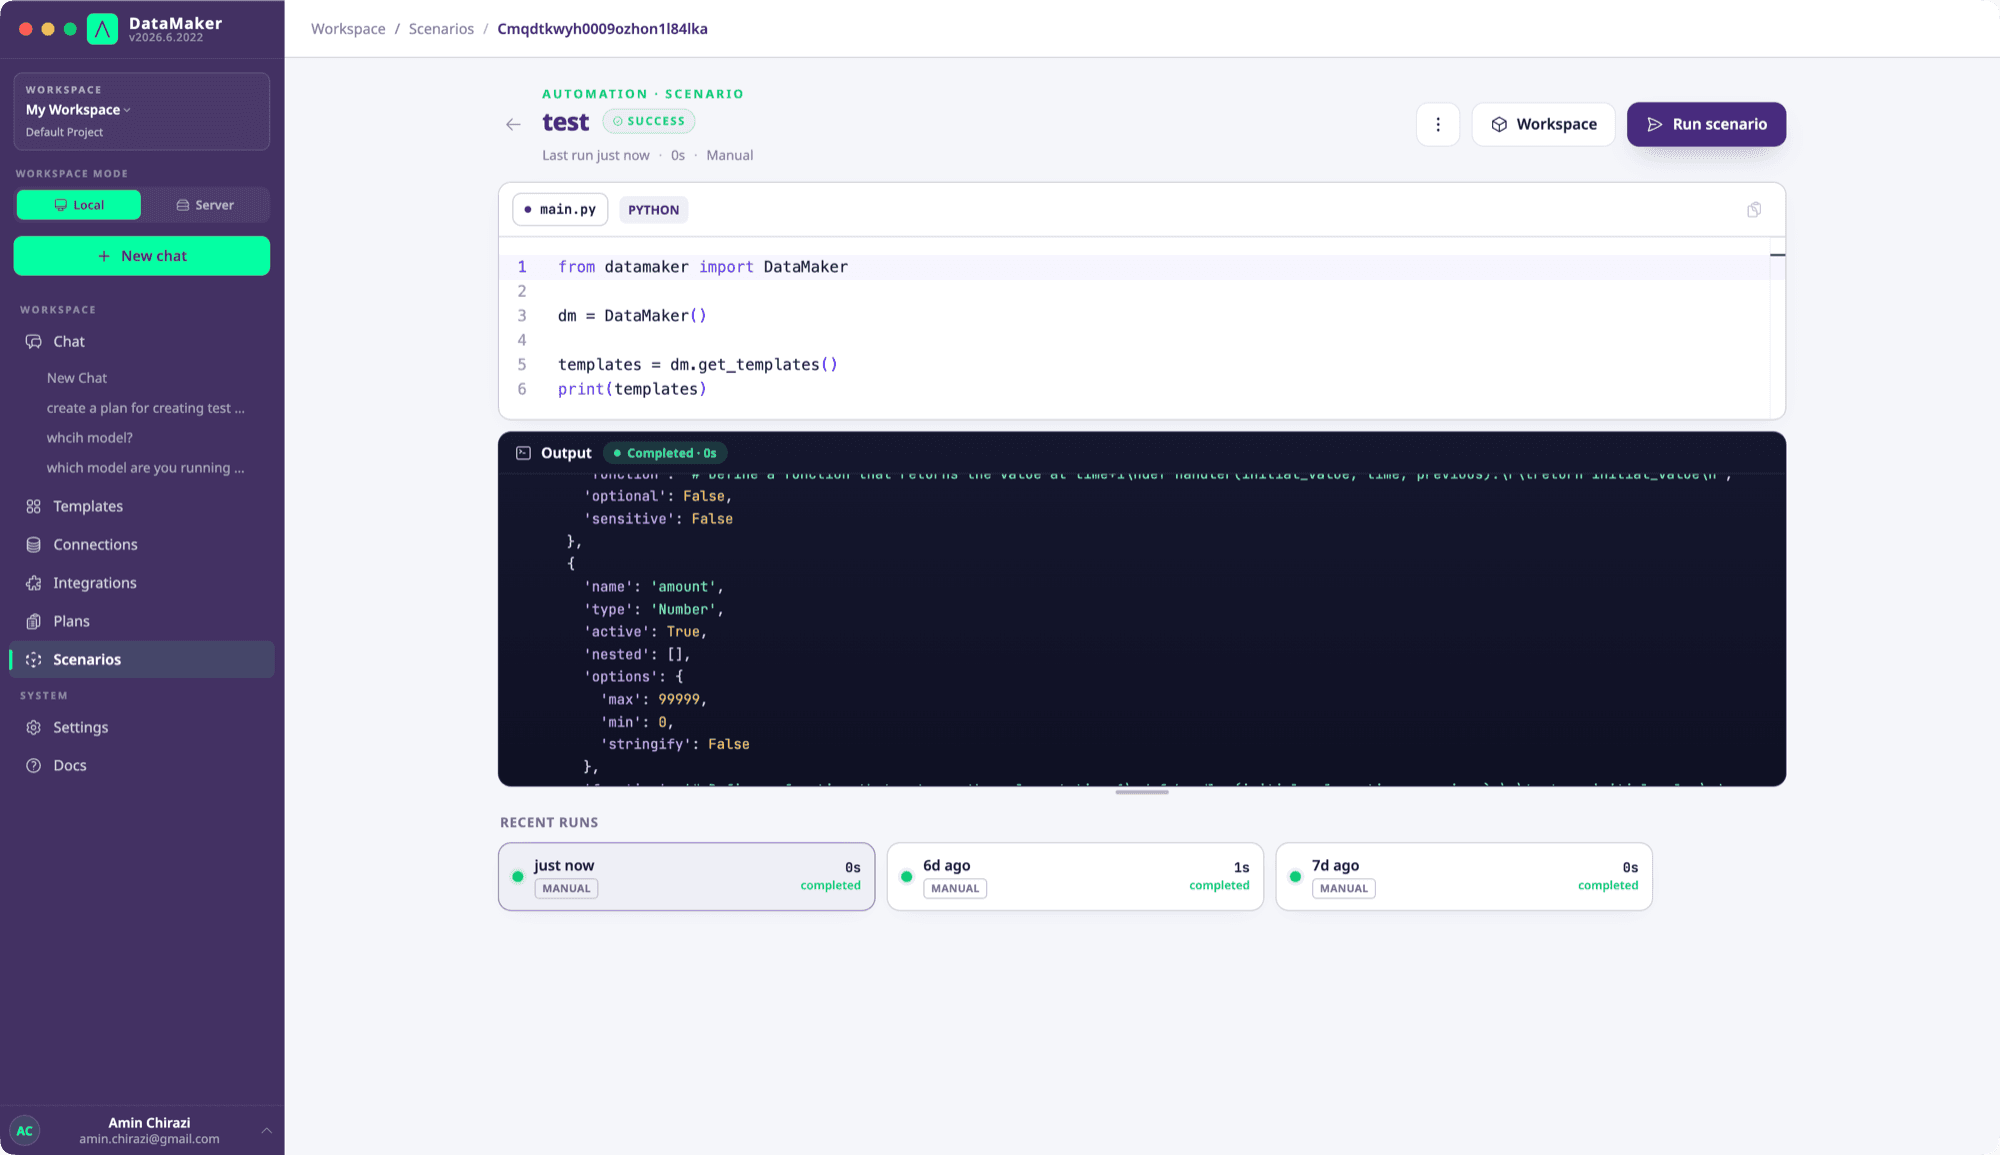Image resolution: width=2000 pixels, height=1155 pixels.
Task: Click the code editor scrollbar marker
Action: [x=1777, y=255]
